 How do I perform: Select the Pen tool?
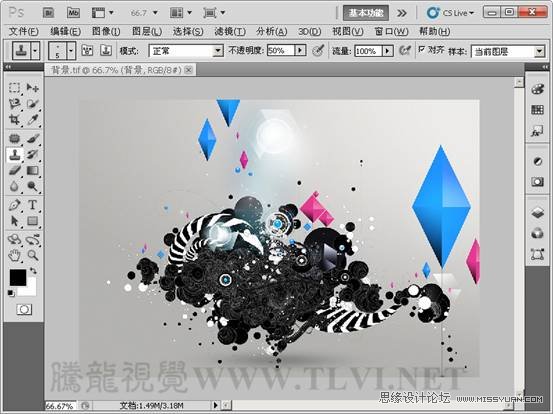point(14,205)
